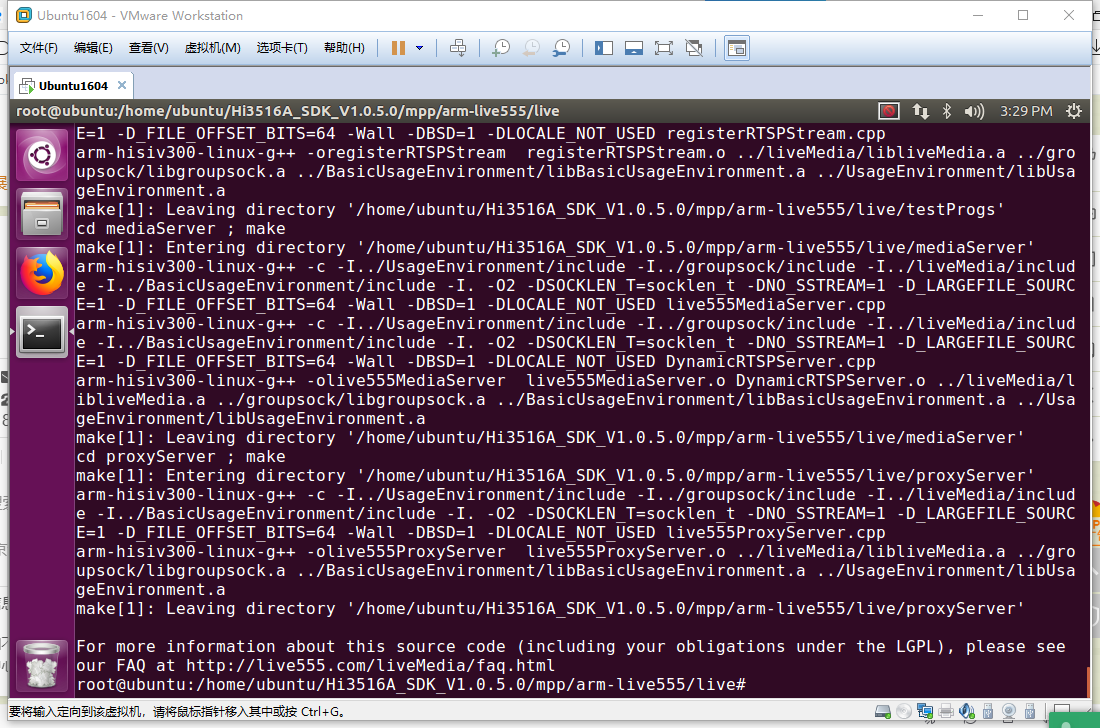Viewport: 1100px width, 728px height.
Task: Revert the VM to its snapshot
Action: pos(533,47)
